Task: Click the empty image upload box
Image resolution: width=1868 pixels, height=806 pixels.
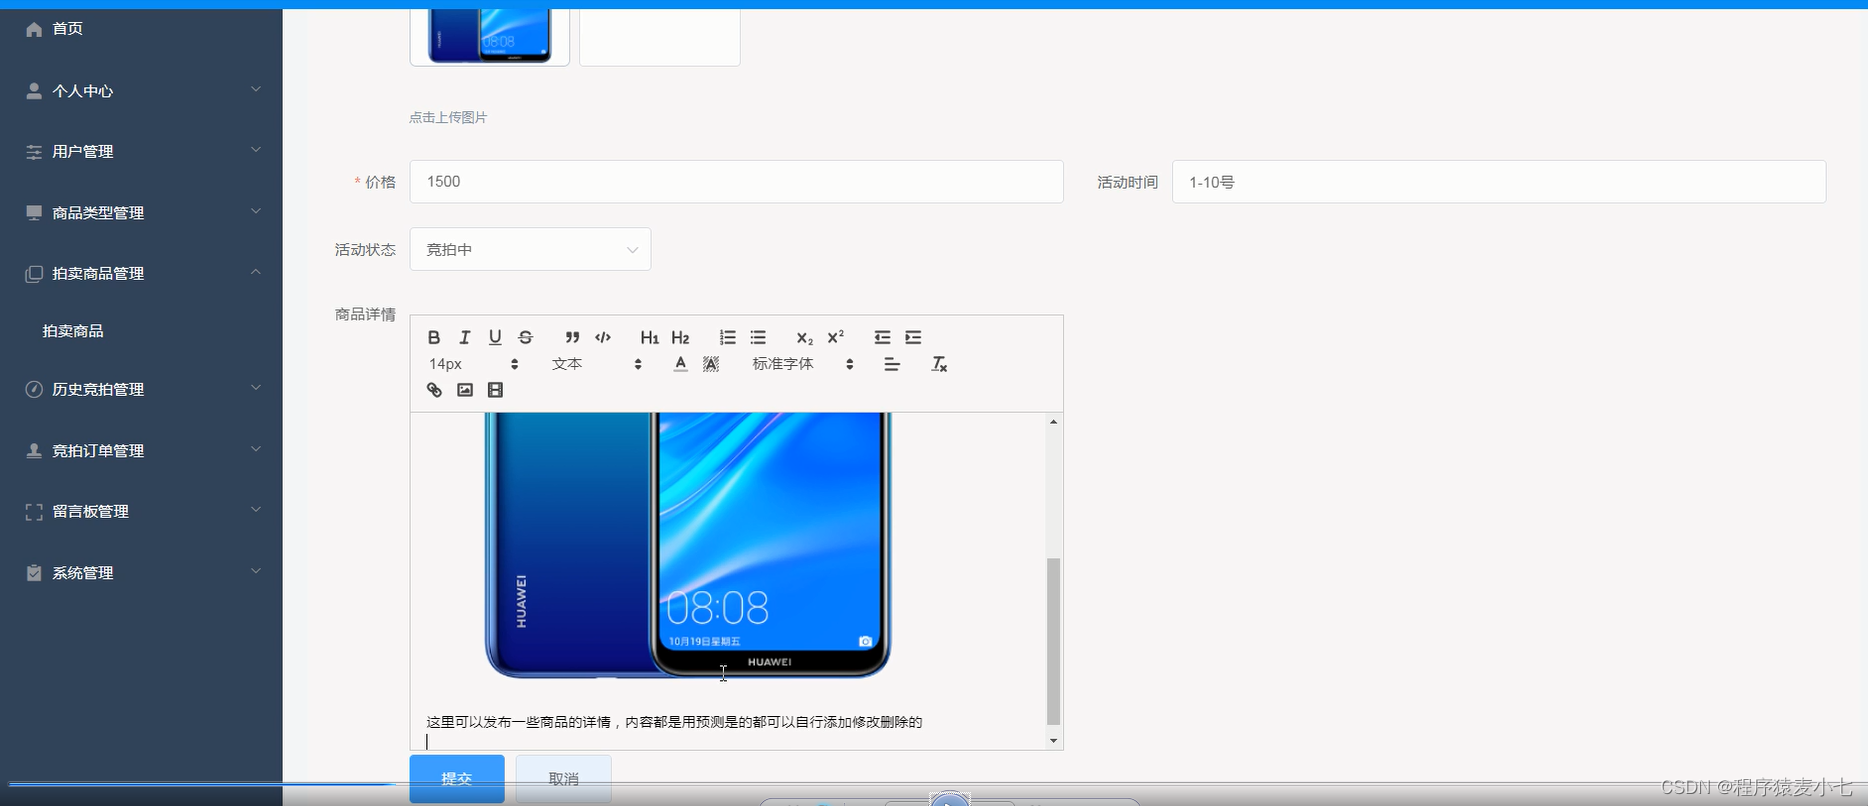Action: coord(660,36)
